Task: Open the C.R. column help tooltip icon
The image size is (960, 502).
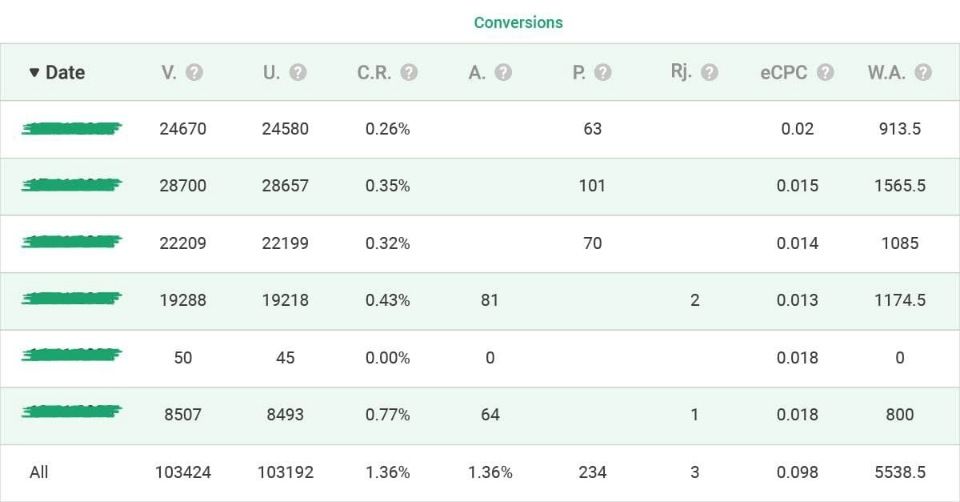Action: 409,73
